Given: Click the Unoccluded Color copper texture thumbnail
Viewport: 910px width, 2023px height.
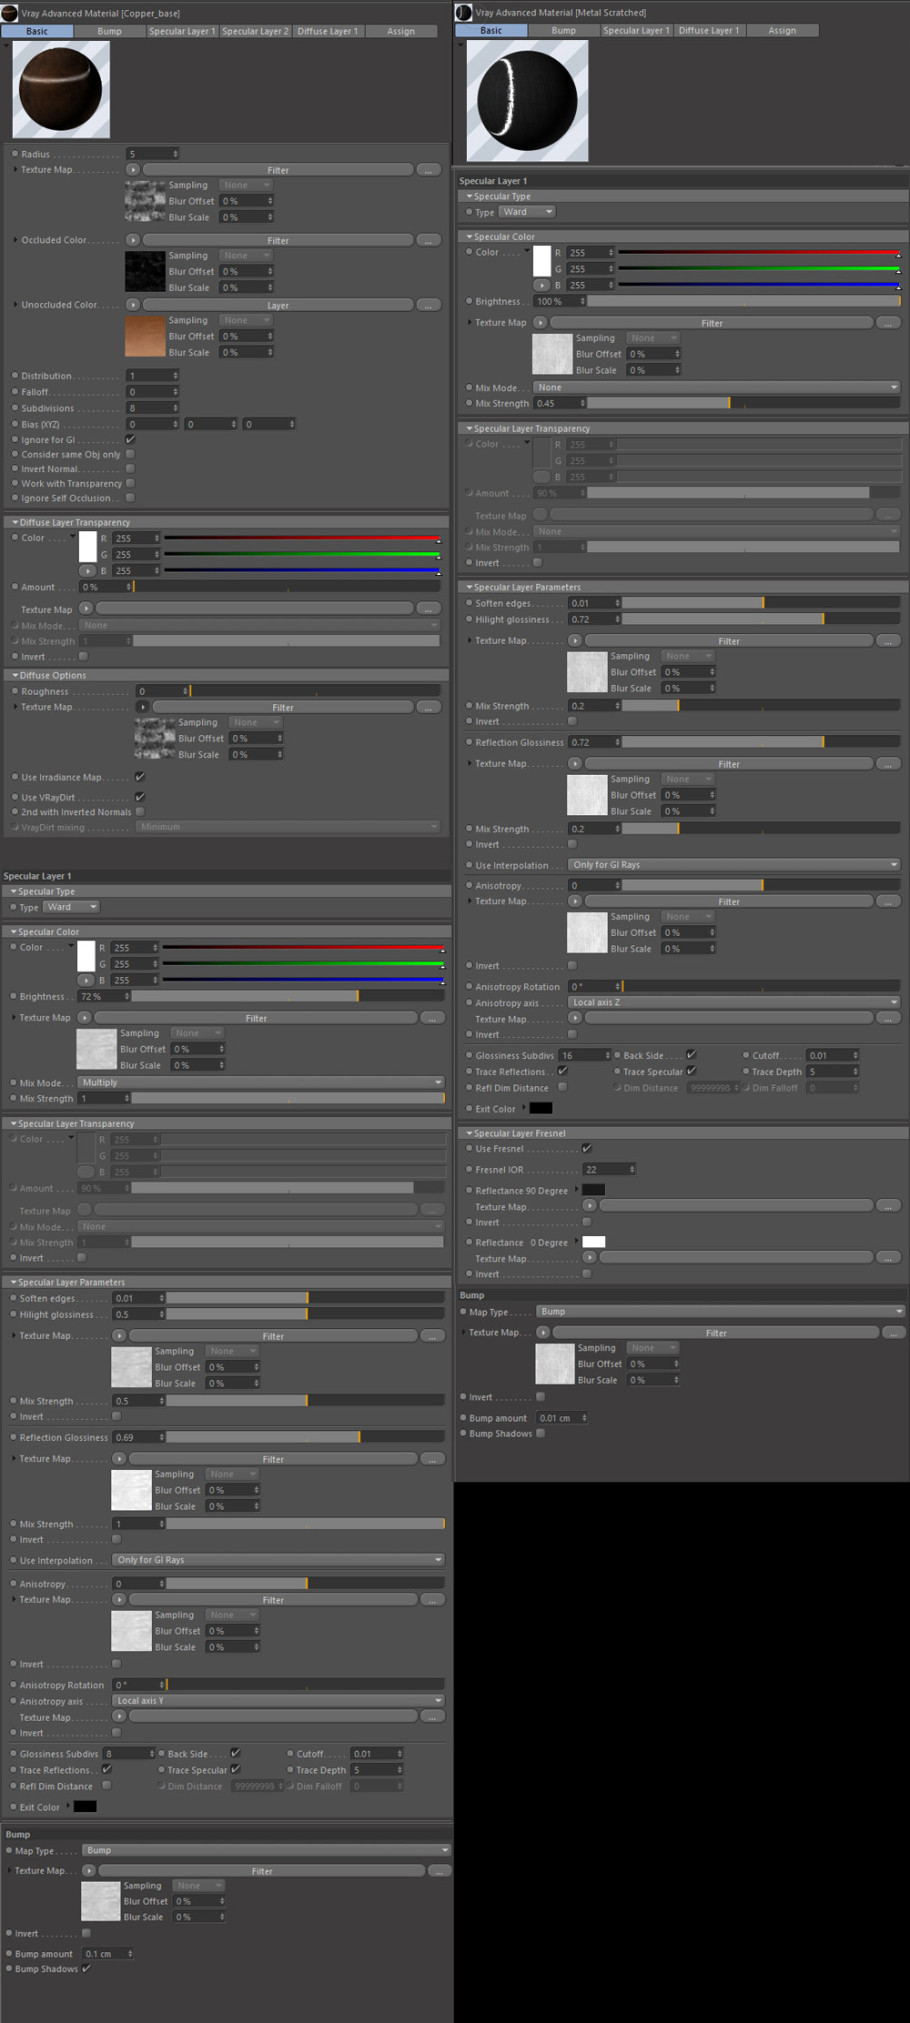Looking at the screenshot, I should pyautogui.click(x=145, y=337).
